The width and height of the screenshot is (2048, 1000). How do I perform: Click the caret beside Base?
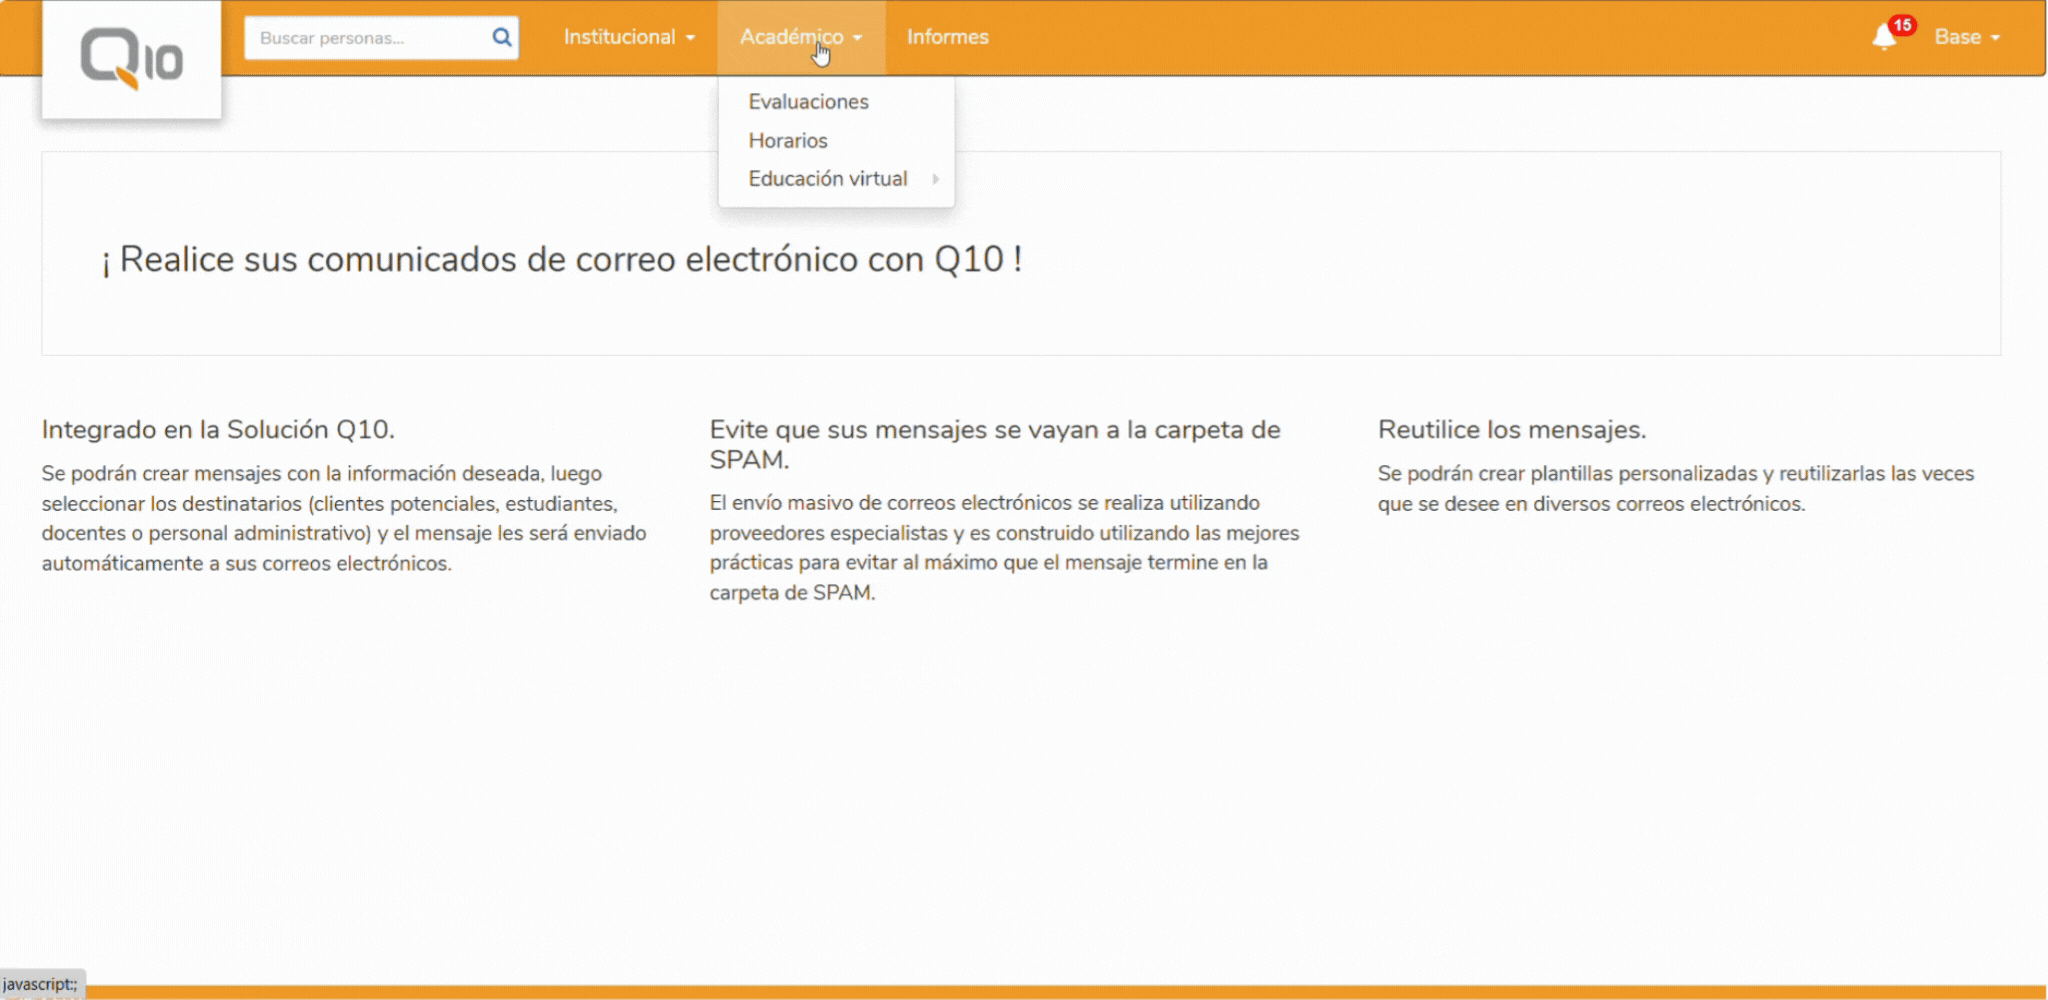pyautogui.click(x=1997, y=37)
